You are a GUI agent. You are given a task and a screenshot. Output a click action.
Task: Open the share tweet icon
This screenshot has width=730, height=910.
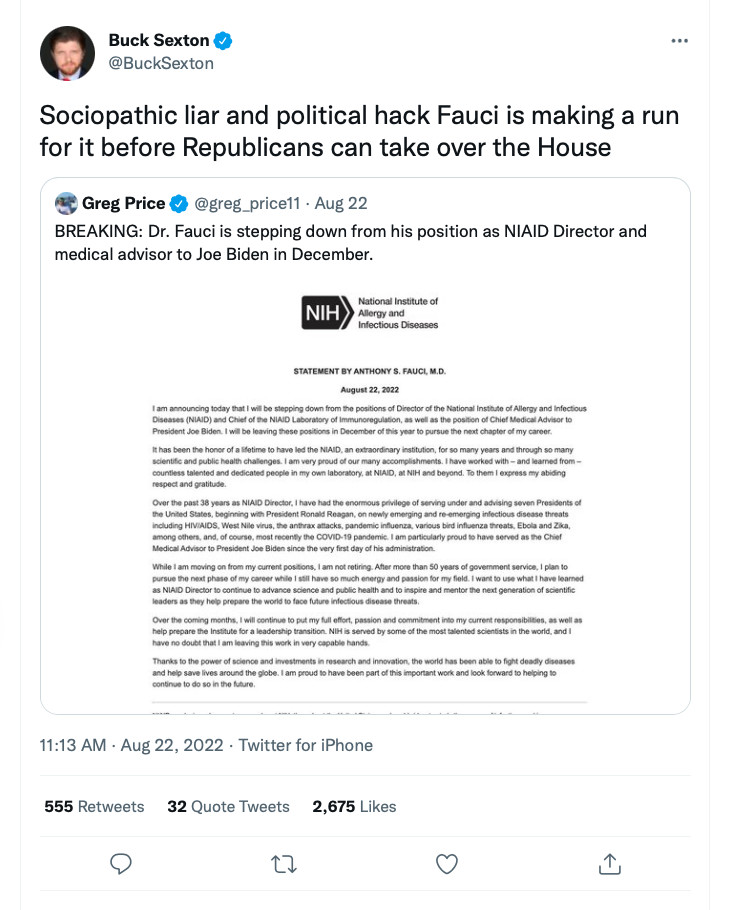coord(609,862)
